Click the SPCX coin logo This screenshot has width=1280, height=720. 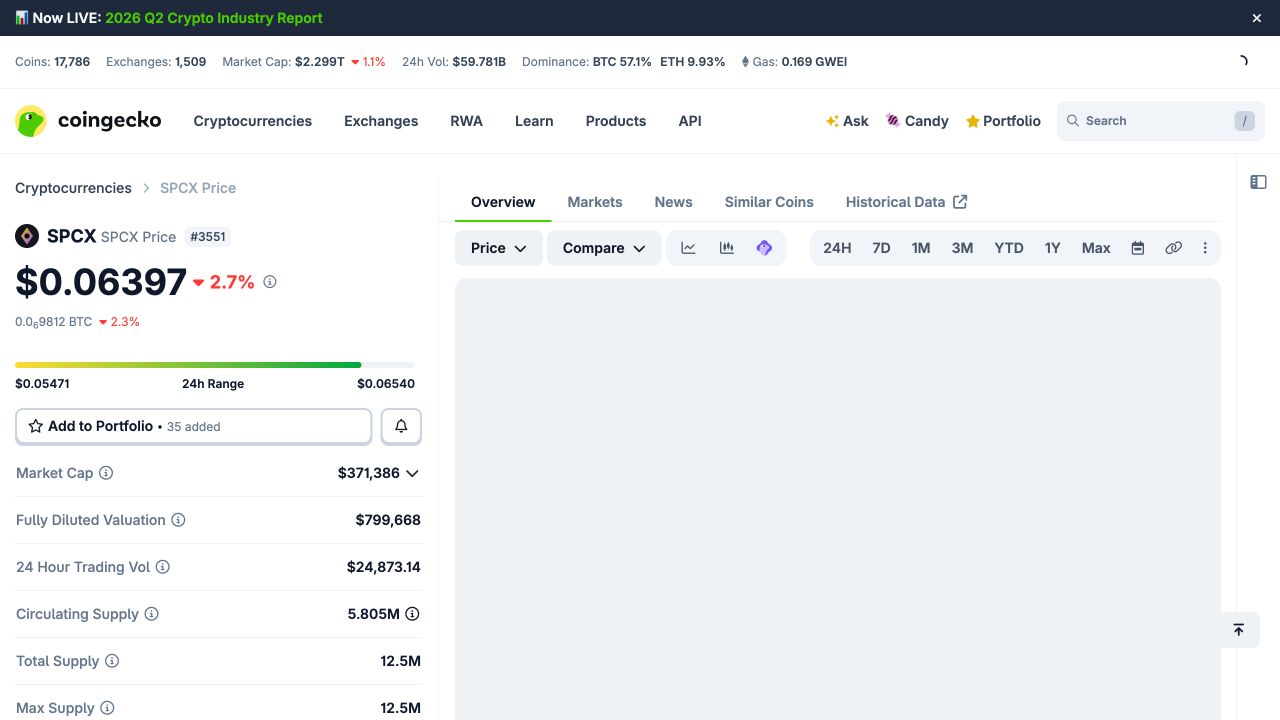[27, 236]
